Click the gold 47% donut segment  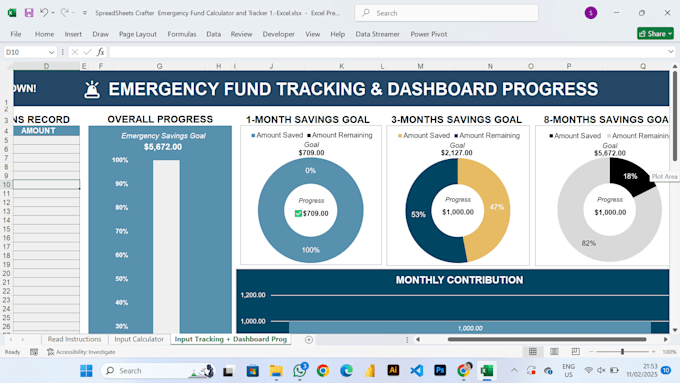coord(497,207)
